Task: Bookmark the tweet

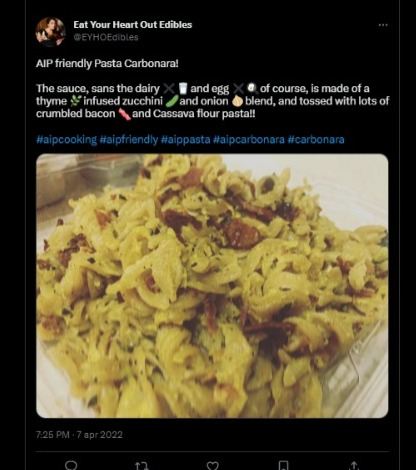Action: pyautogui.click(x=283, y=465)
